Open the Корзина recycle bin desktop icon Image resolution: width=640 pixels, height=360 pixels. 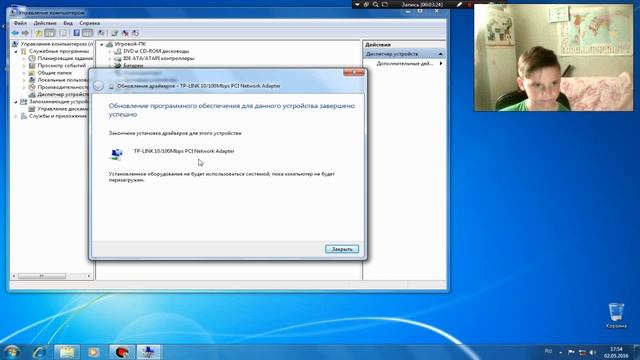pos(616,316)
